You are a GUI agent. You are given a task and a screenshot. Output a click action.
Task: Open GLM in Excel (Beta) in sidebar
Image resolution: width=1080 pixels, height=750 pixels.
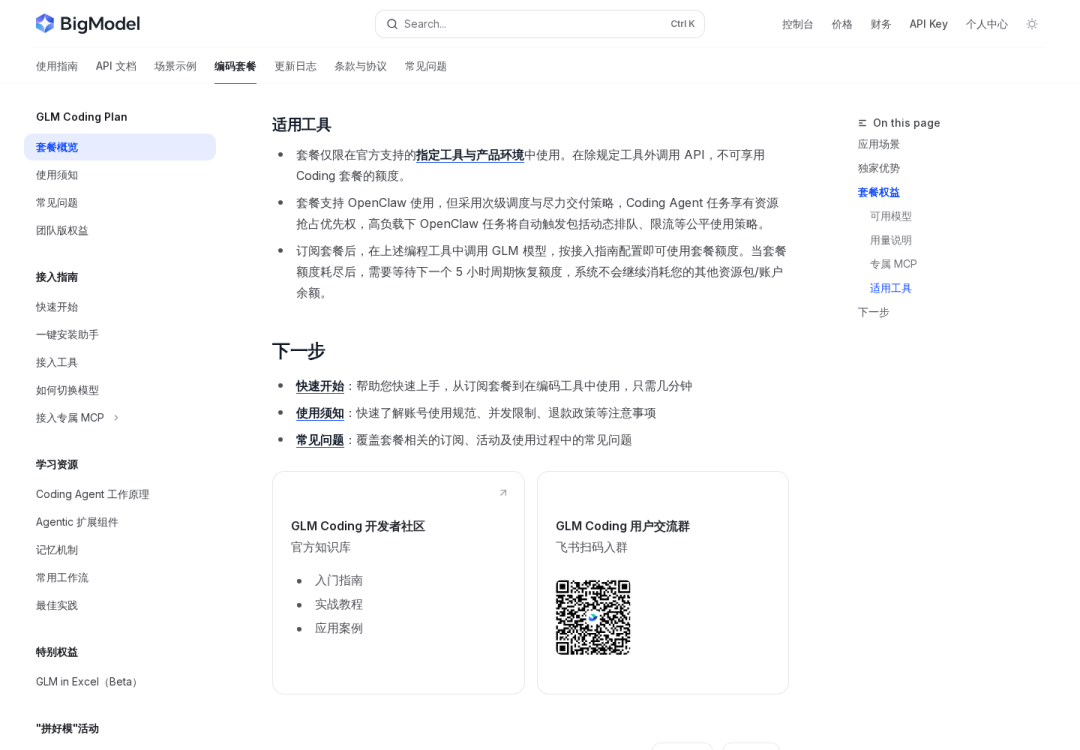pos(88,682)
